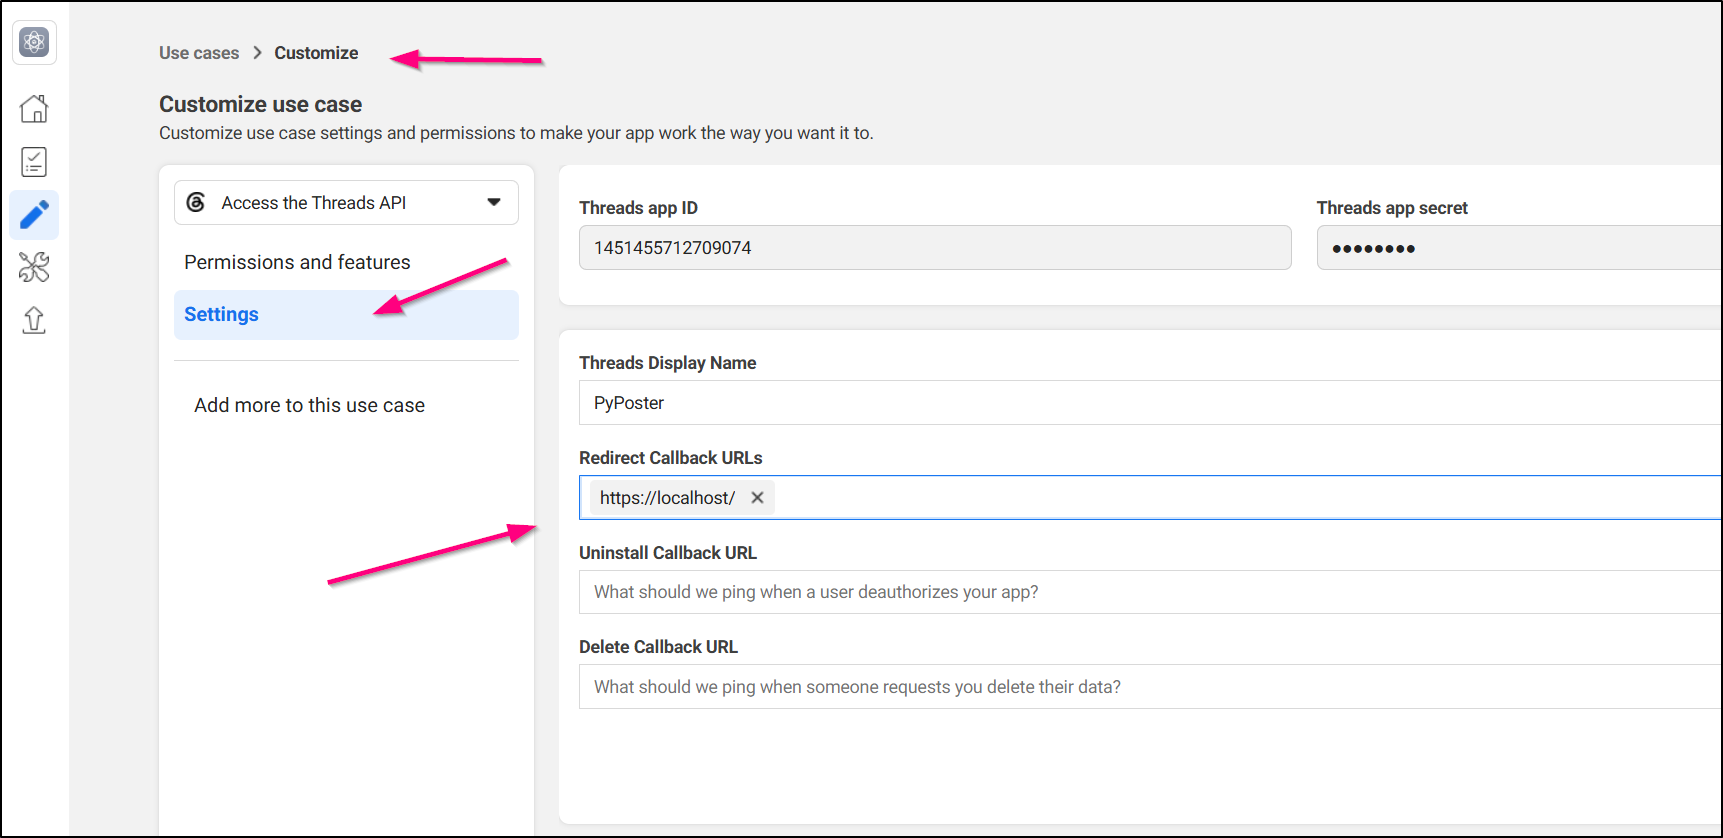Navigate to Use cases breadcrumb
This screenshot has height=838, width=1723.
199,53
